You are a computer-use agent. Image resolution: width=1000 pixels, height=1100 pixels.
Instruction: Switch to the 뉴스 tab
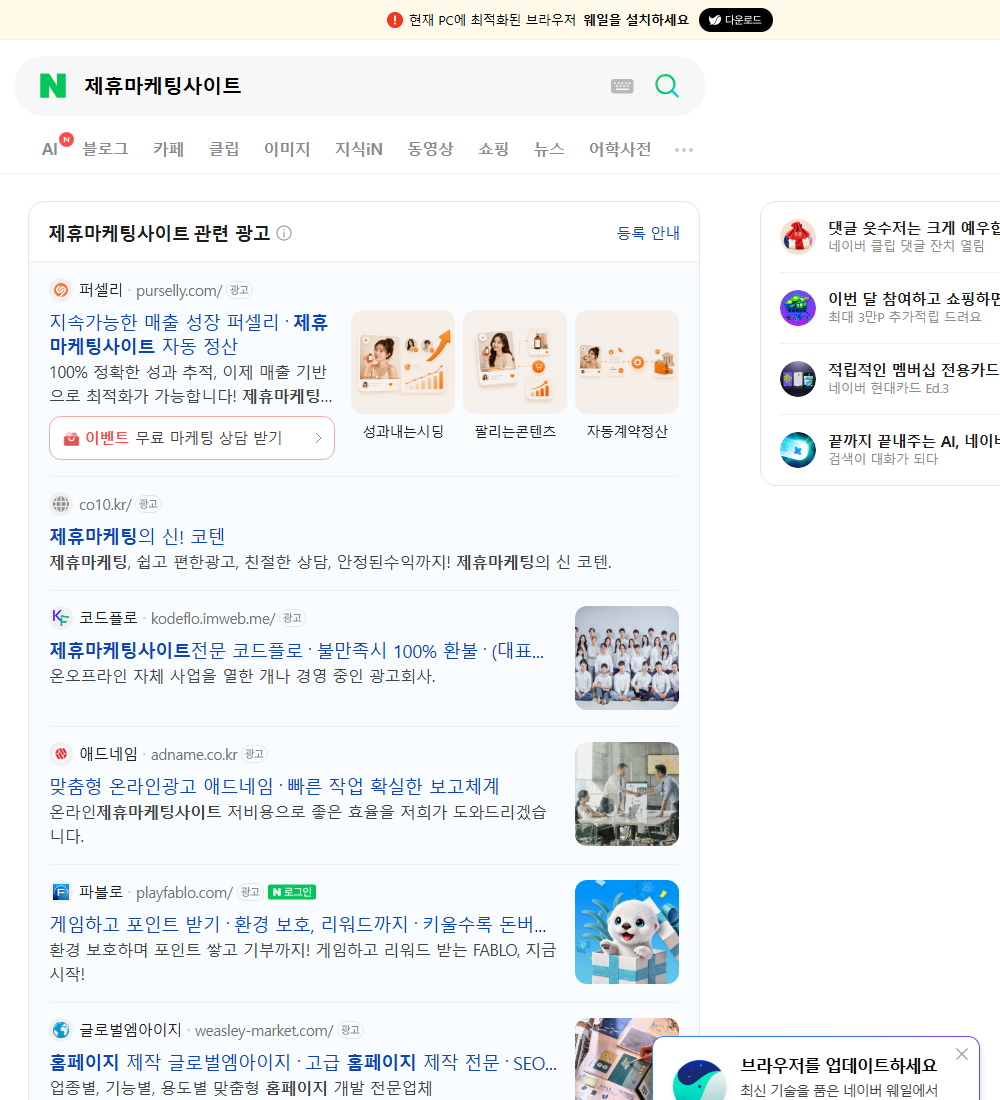pos(549,149)
